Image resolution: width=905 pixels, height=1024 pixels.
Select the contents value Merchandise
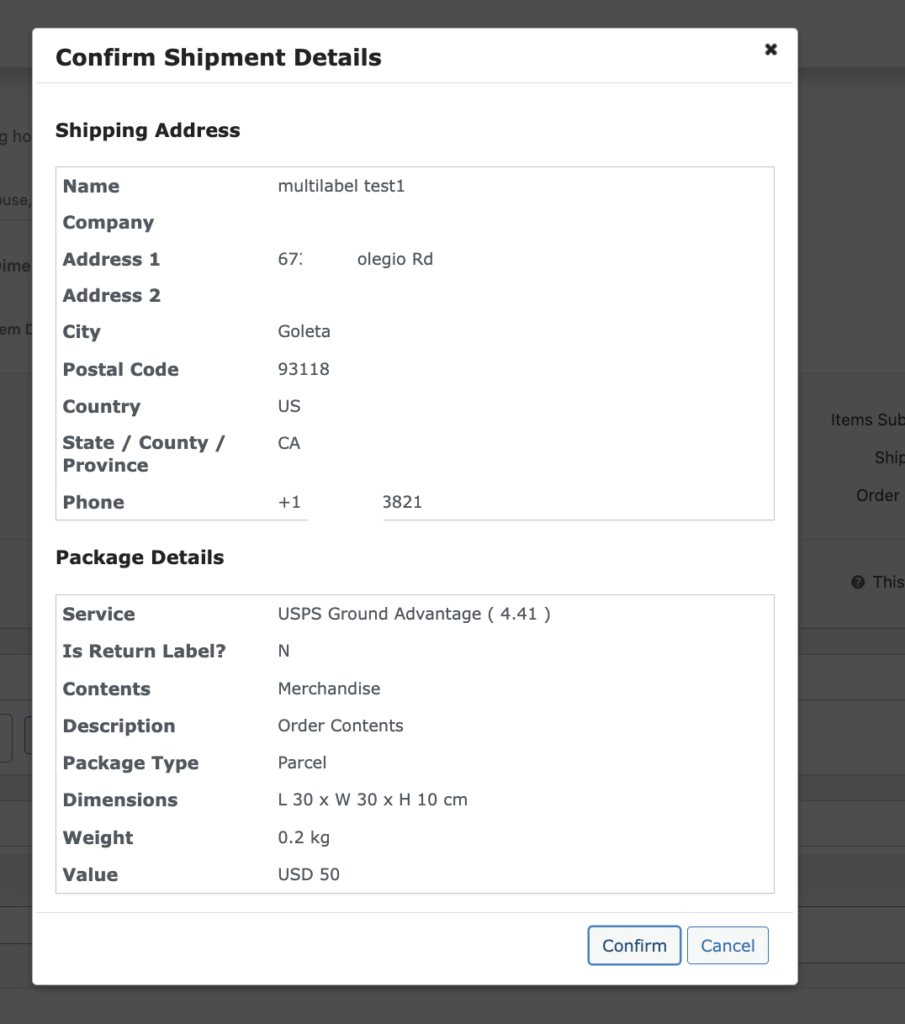[x=329, y=689]
